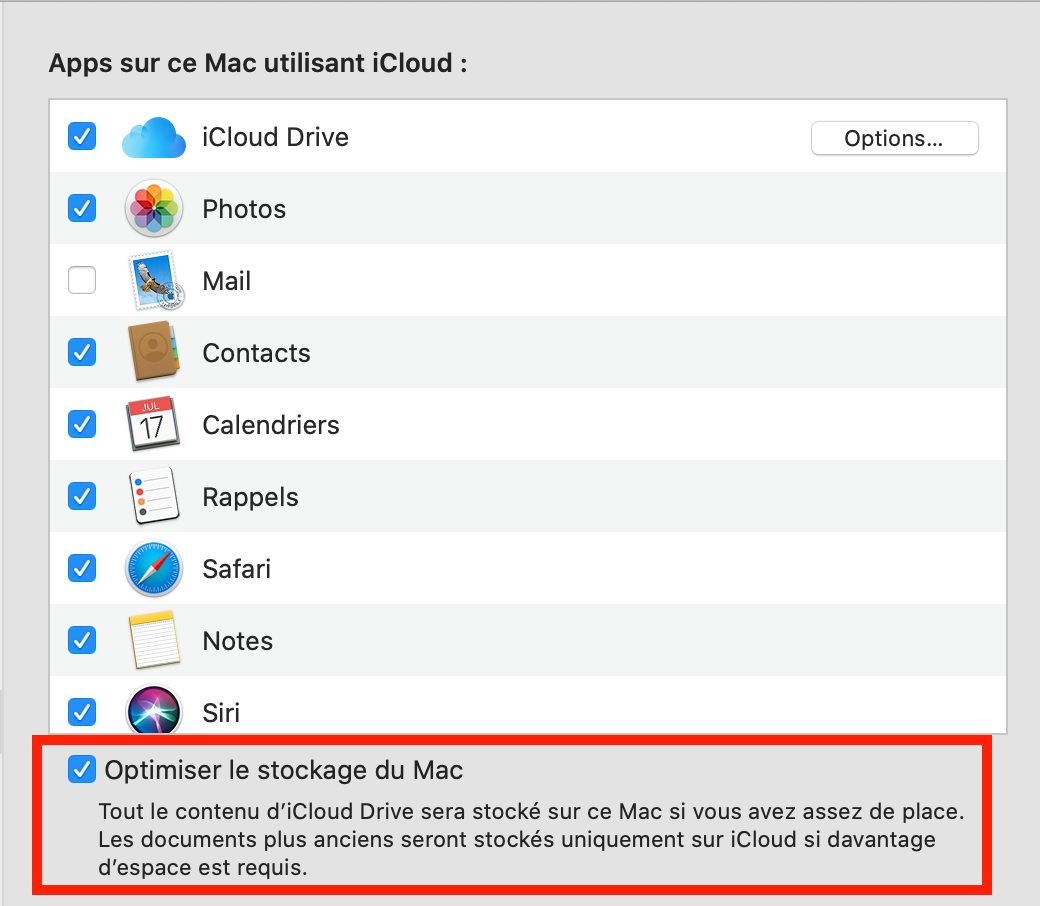Click the Rappels label text
The image size is (1040, 906).
click(x=250, y=497)
